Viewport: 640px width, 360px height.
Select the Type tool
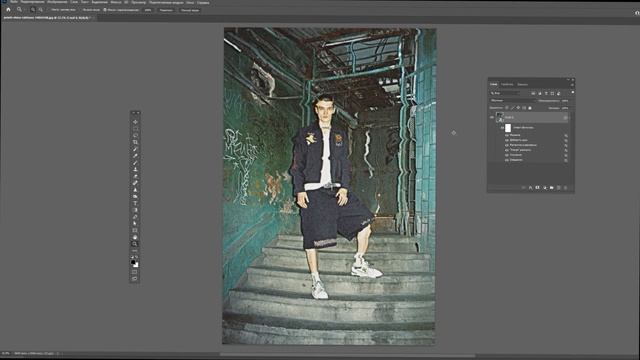[x=135, y=203]
